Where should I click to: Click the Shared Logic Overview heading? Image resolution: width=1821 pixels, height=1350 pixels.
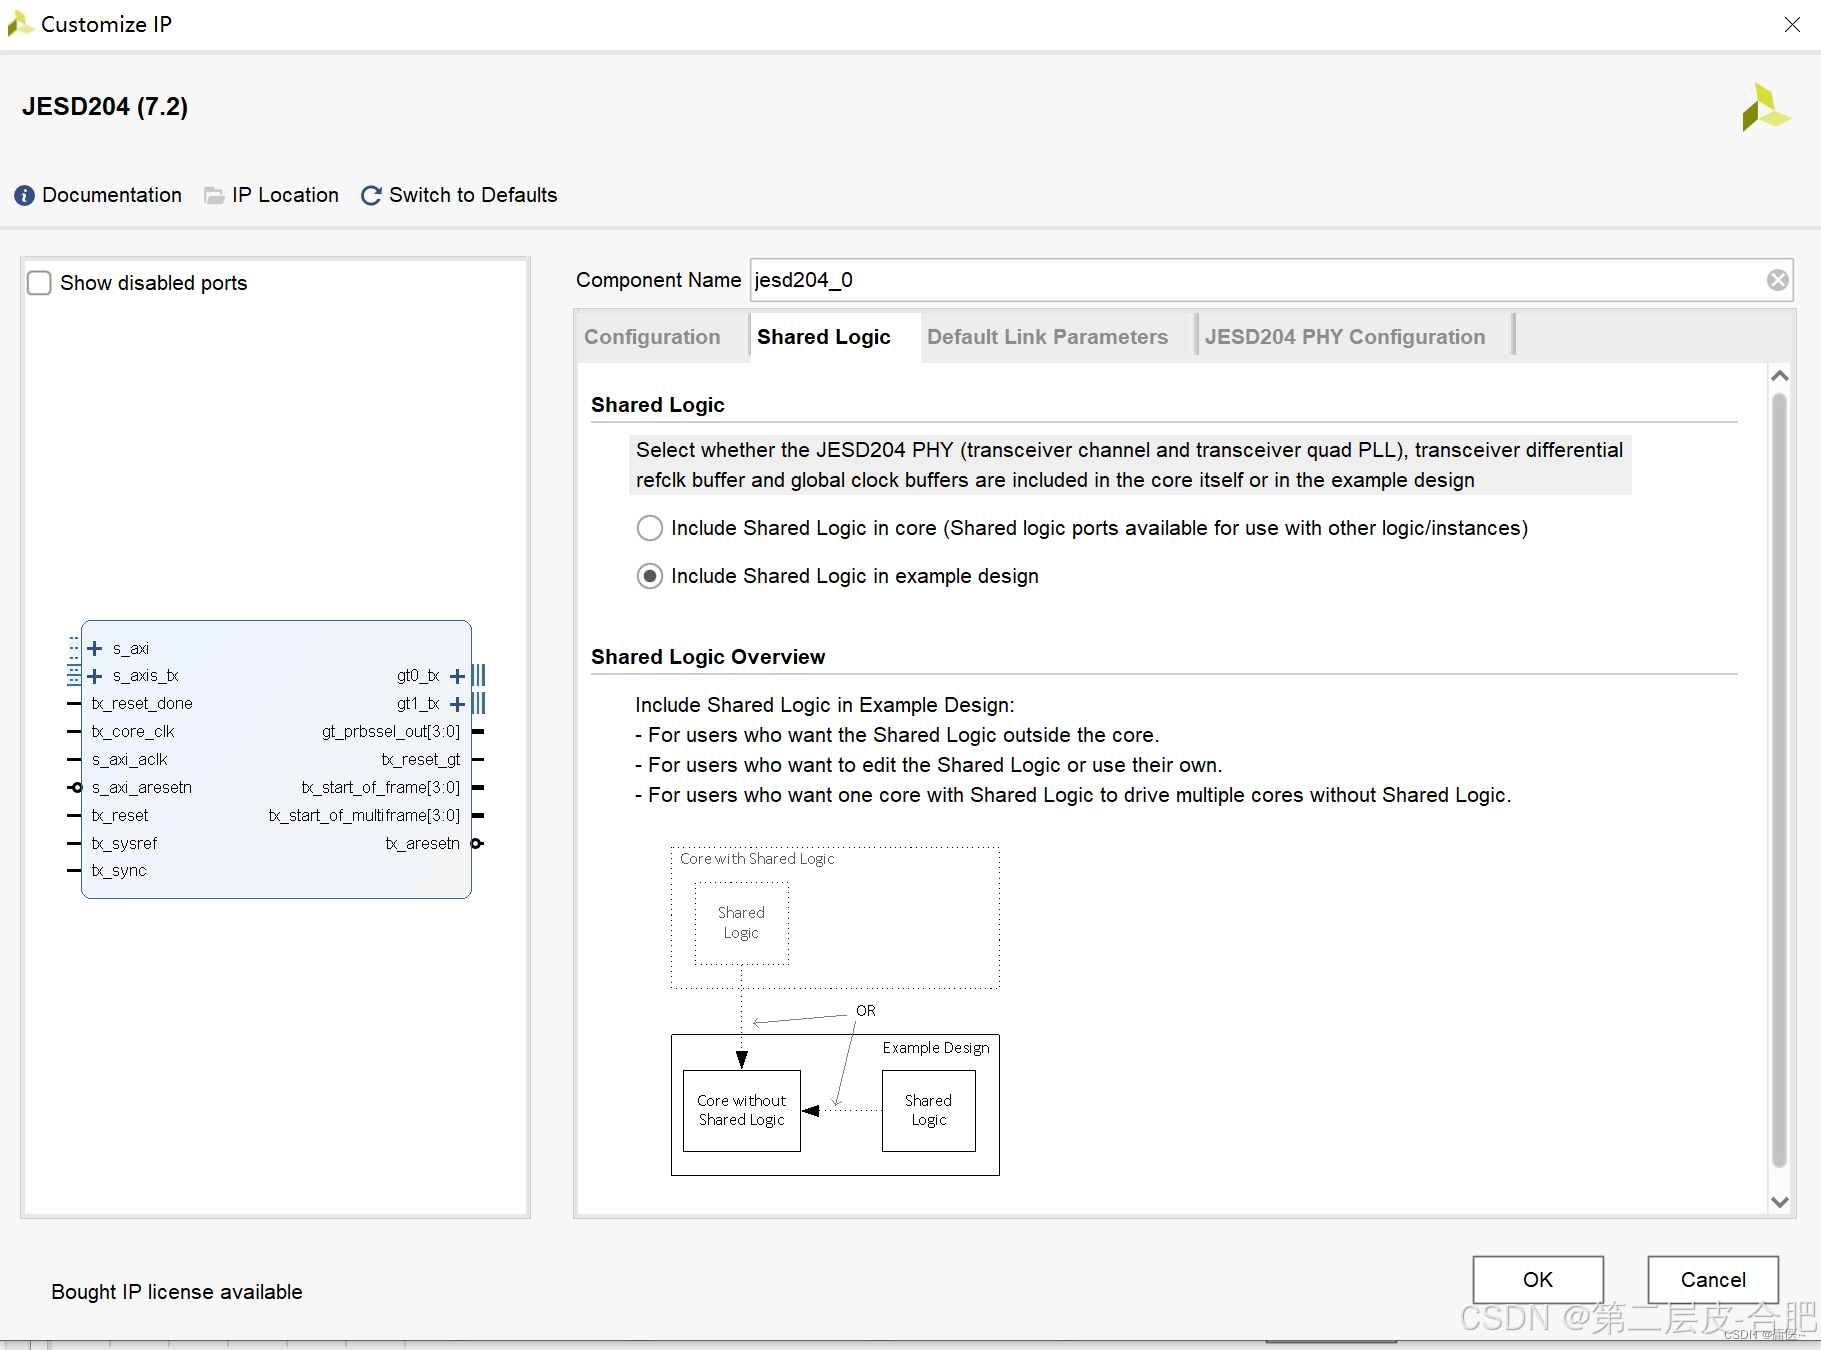coord(708,657)
